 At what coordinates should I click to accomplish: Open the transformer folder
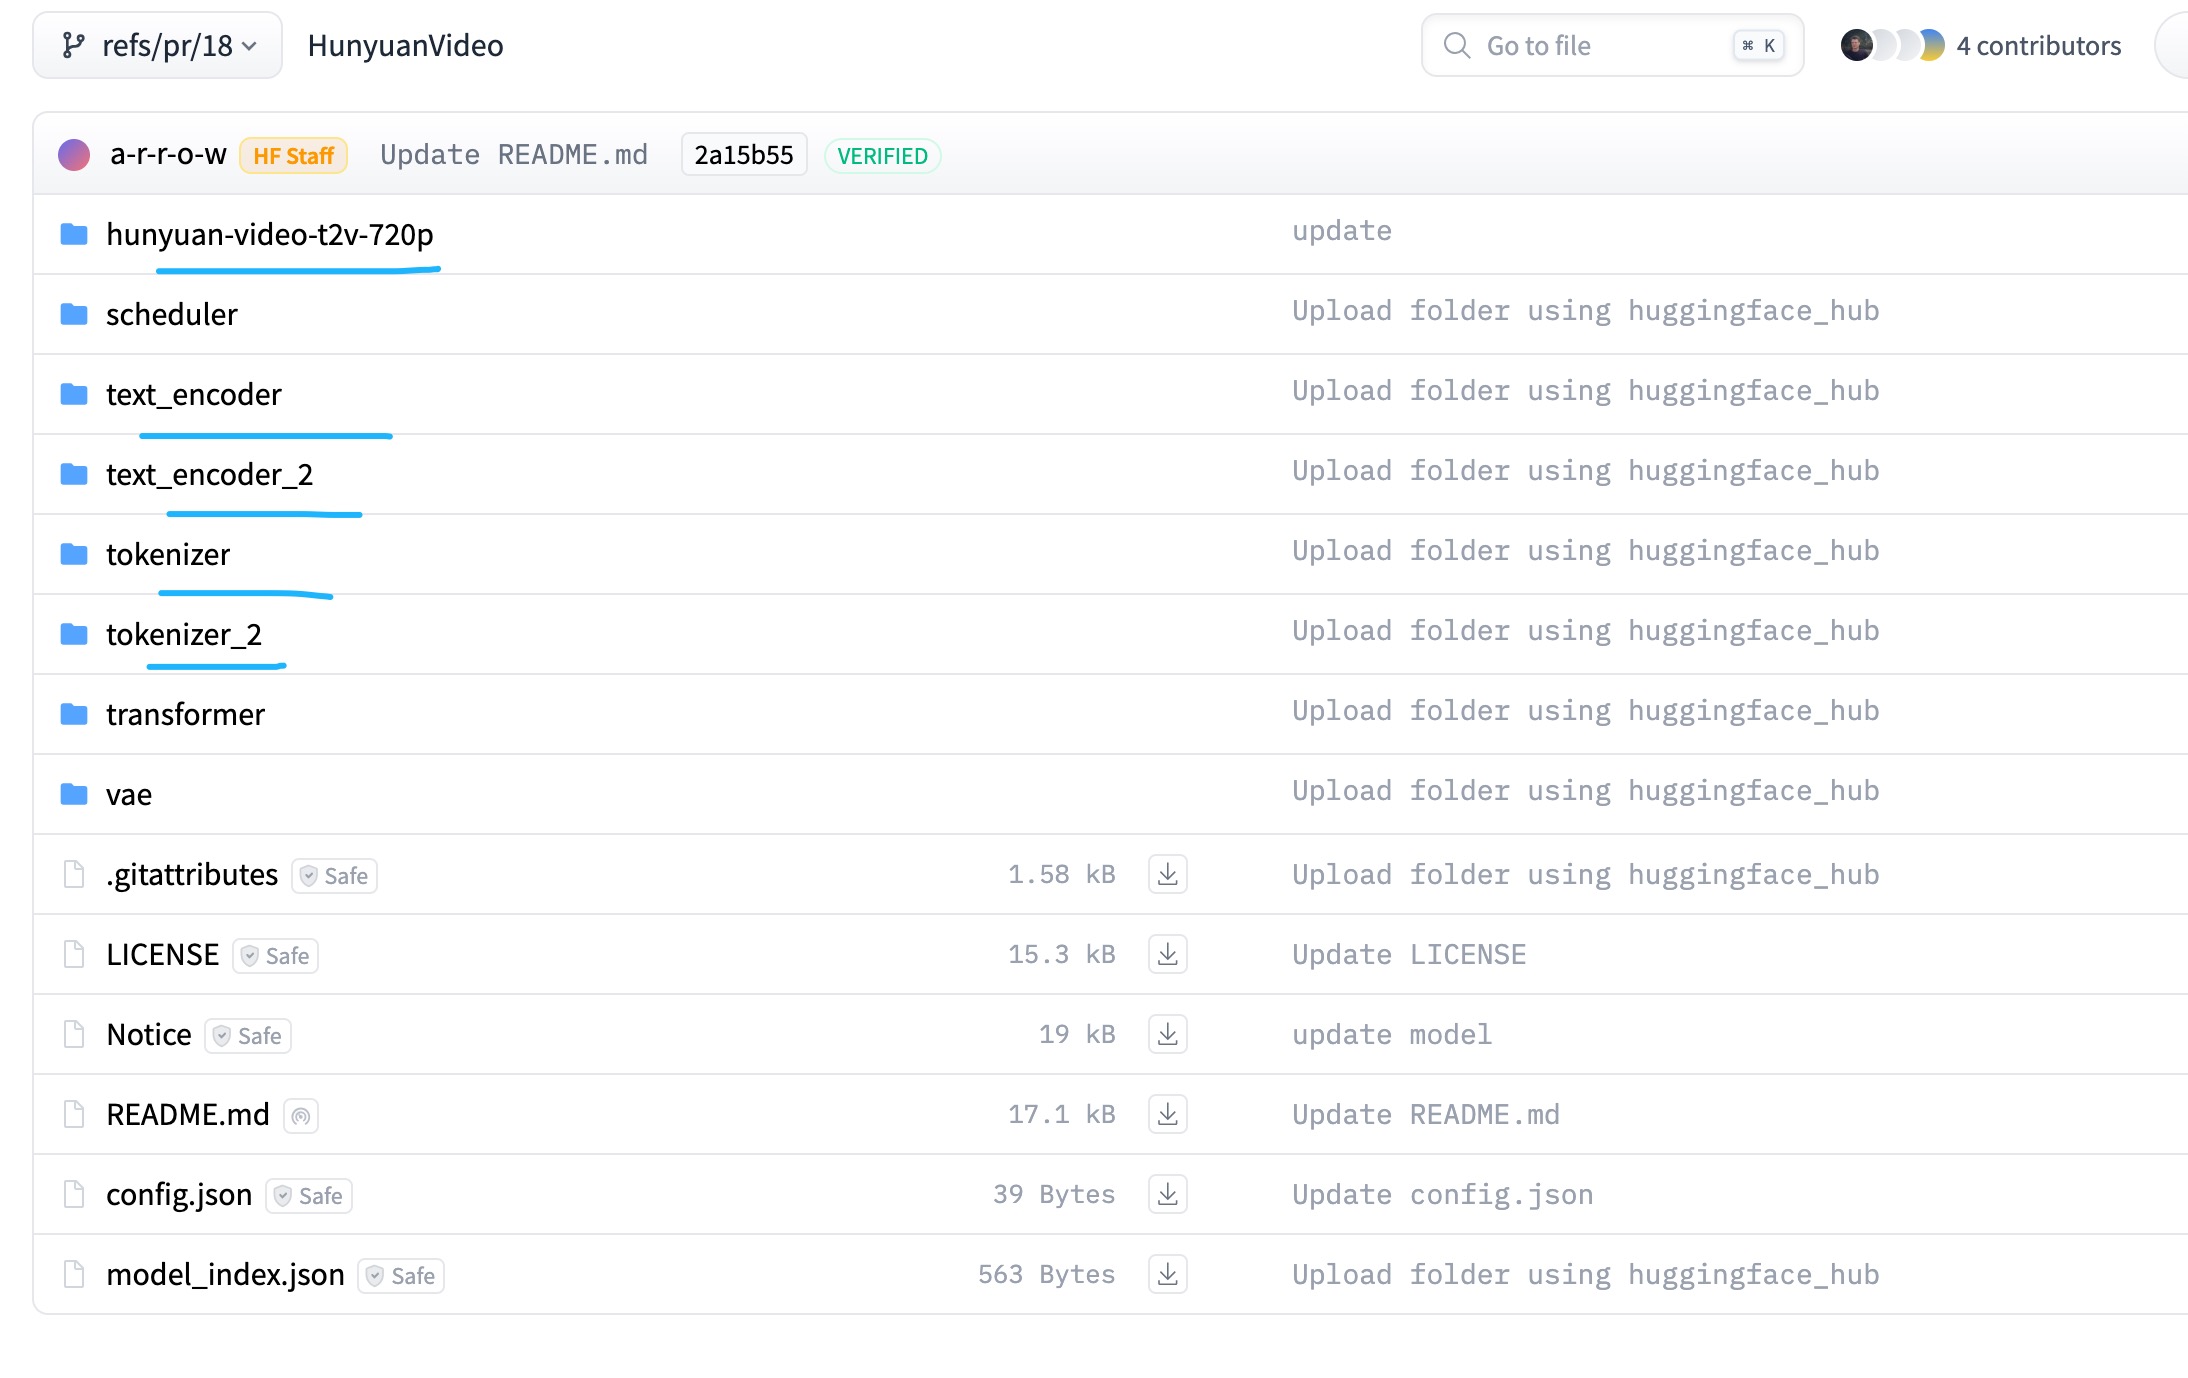185,714
